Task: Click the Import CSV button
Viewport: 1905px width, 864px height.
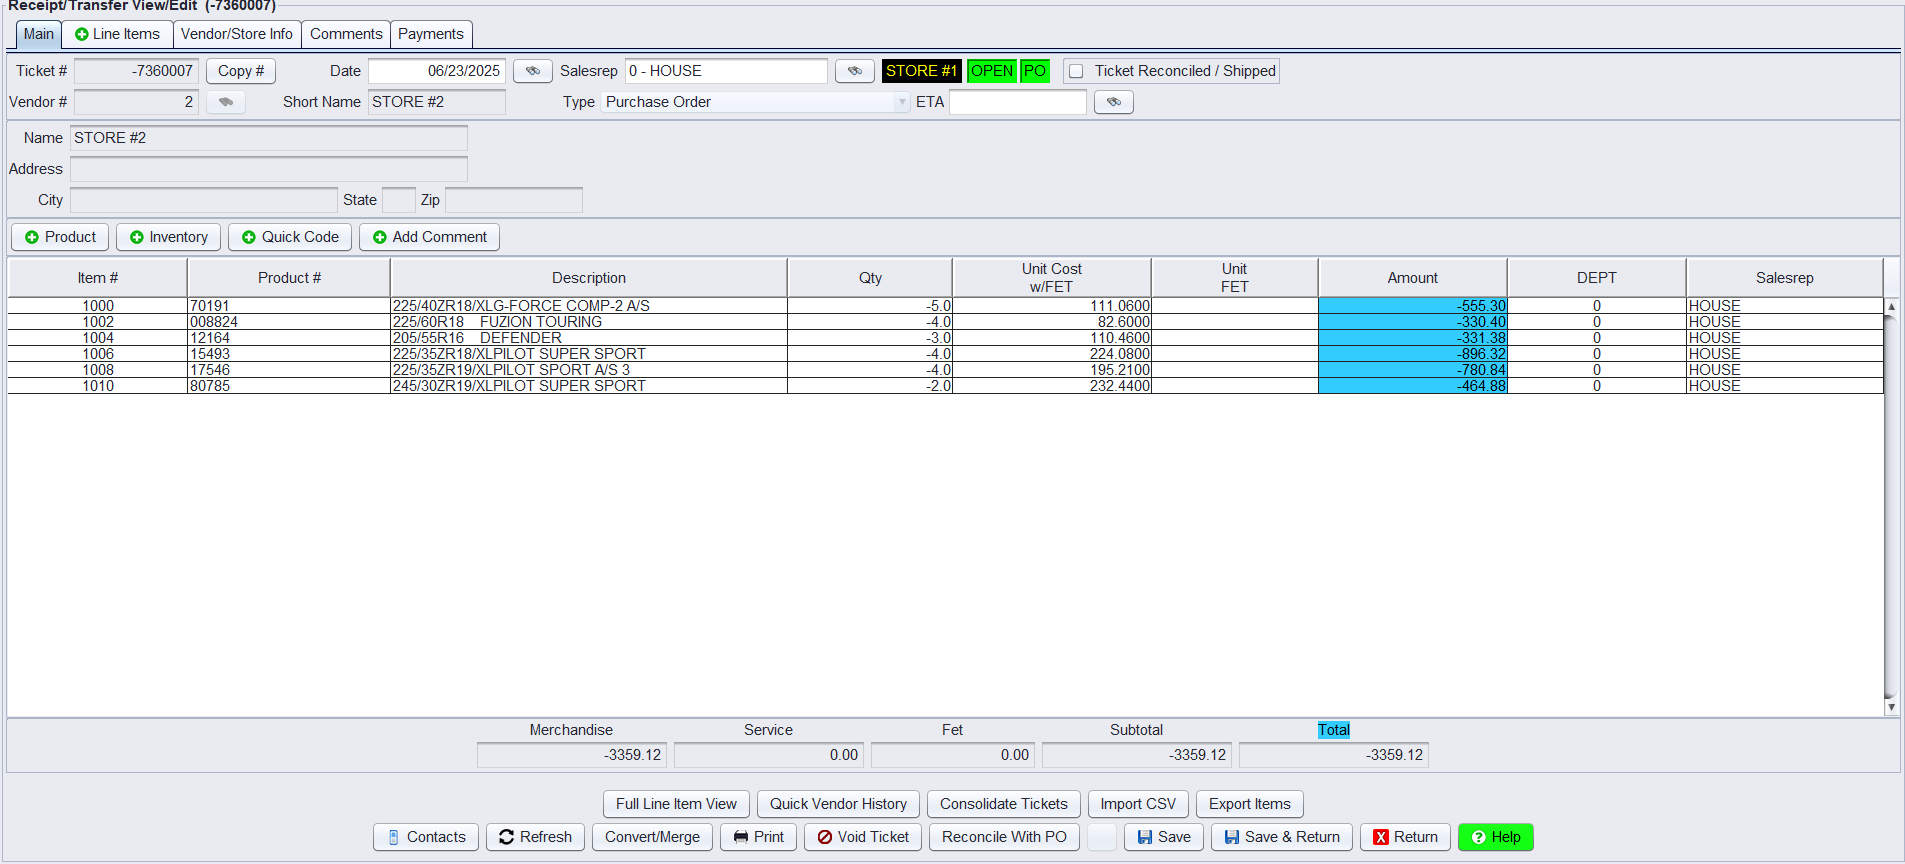Action: (1138, 804)
